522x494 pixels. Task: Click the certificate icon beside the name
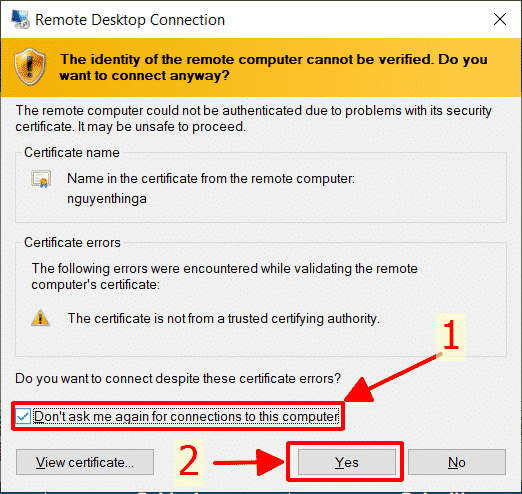point(41,179)
